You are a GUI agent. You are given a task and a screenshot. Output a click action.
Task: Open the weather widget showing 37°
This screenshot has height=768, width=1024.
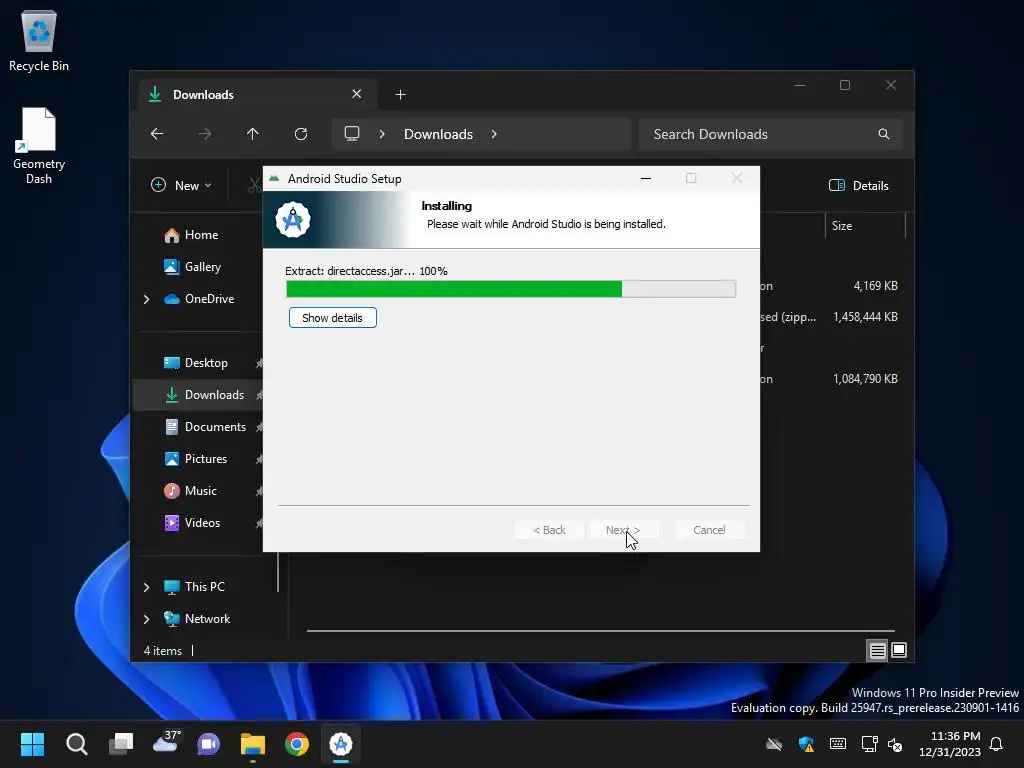165,743
